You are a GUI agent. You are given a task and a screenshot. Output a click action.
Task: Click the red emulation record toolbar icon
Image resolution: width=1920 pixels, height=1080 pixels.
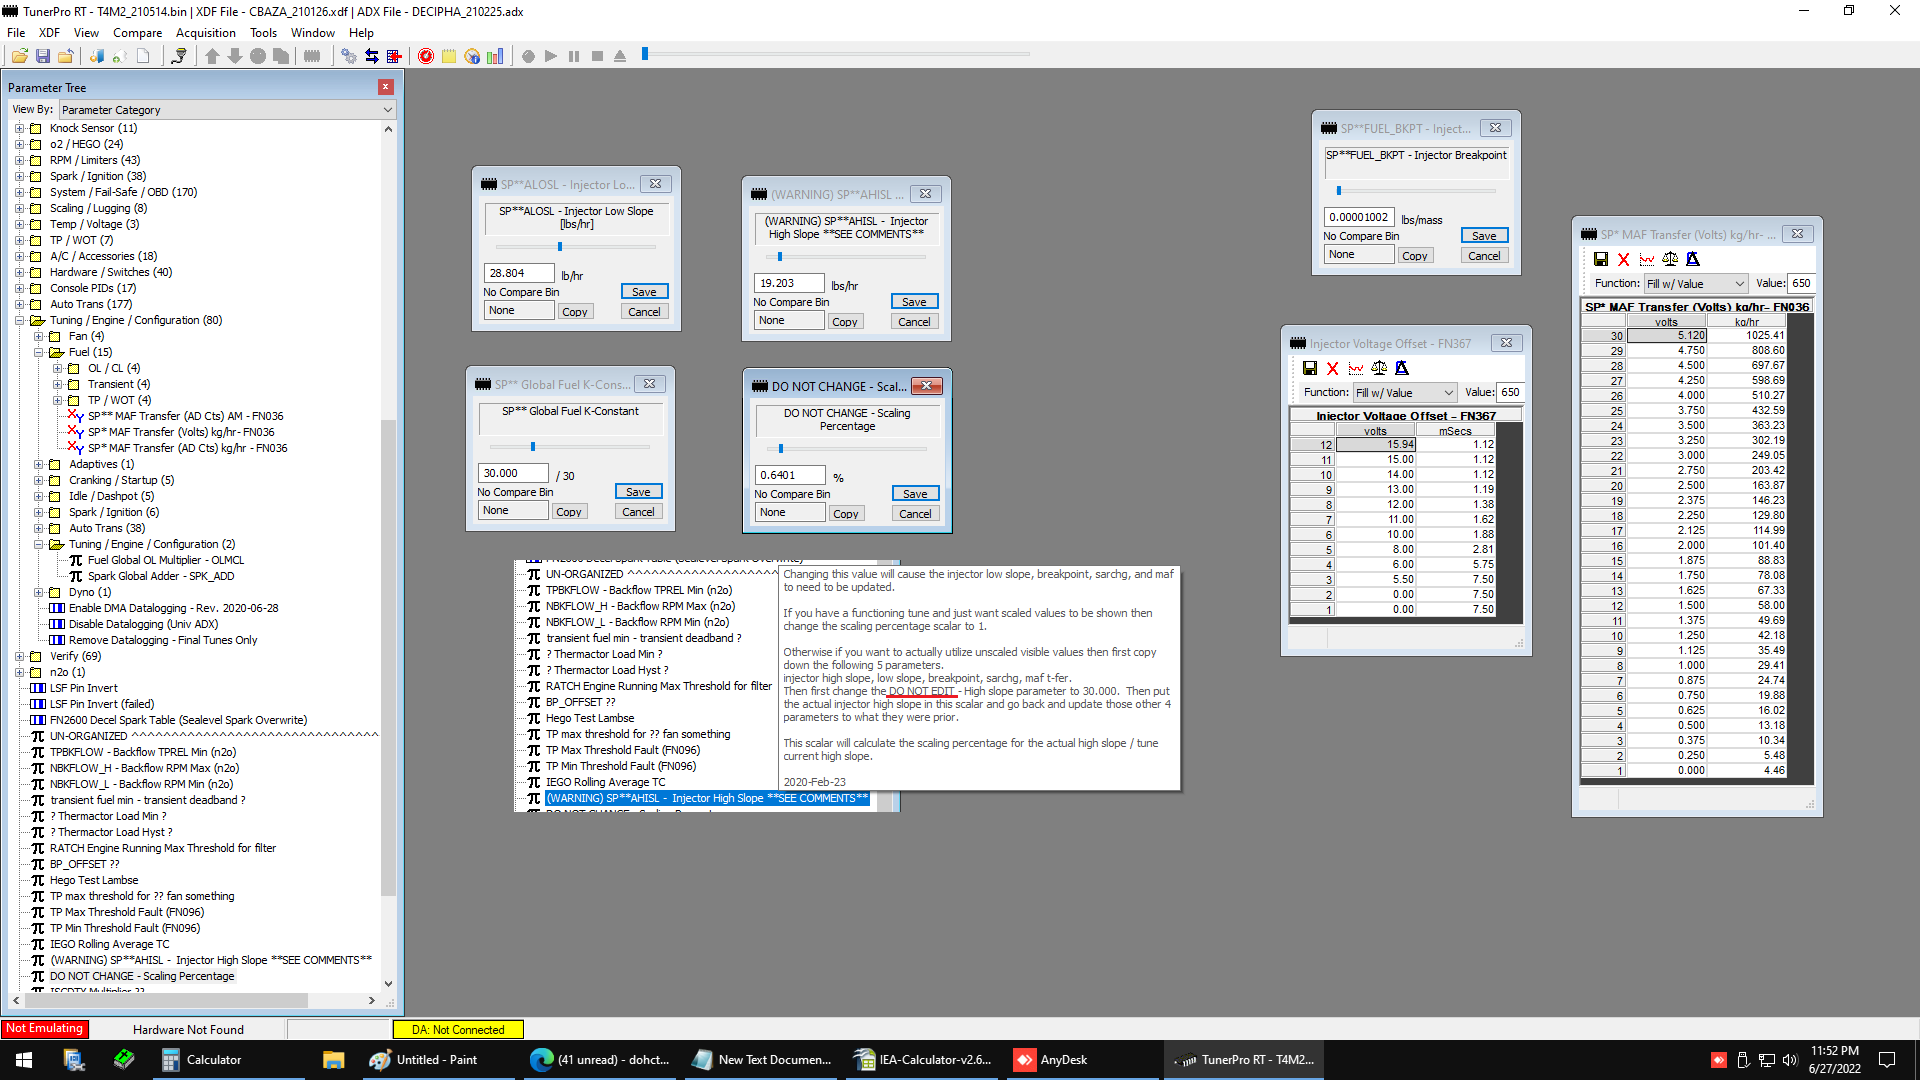point(426,56)
